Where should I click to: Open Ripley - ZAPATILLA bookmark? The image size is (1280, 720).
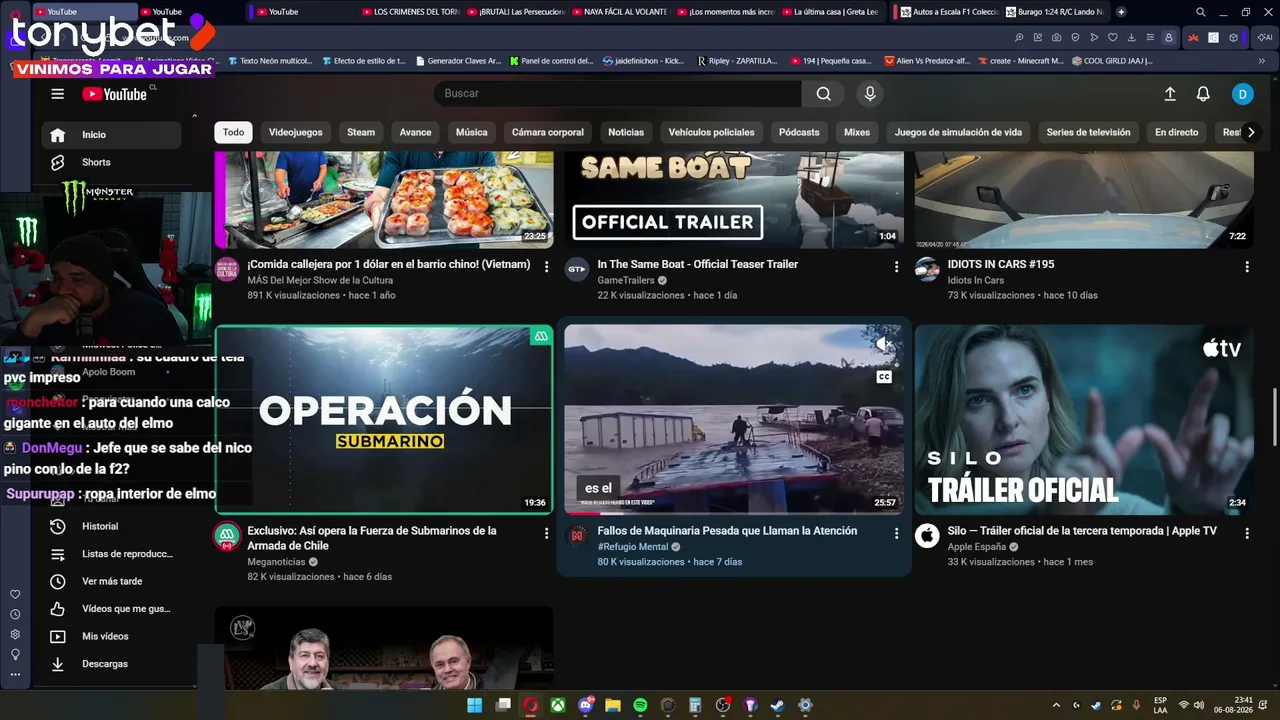[x=737, y=61]
